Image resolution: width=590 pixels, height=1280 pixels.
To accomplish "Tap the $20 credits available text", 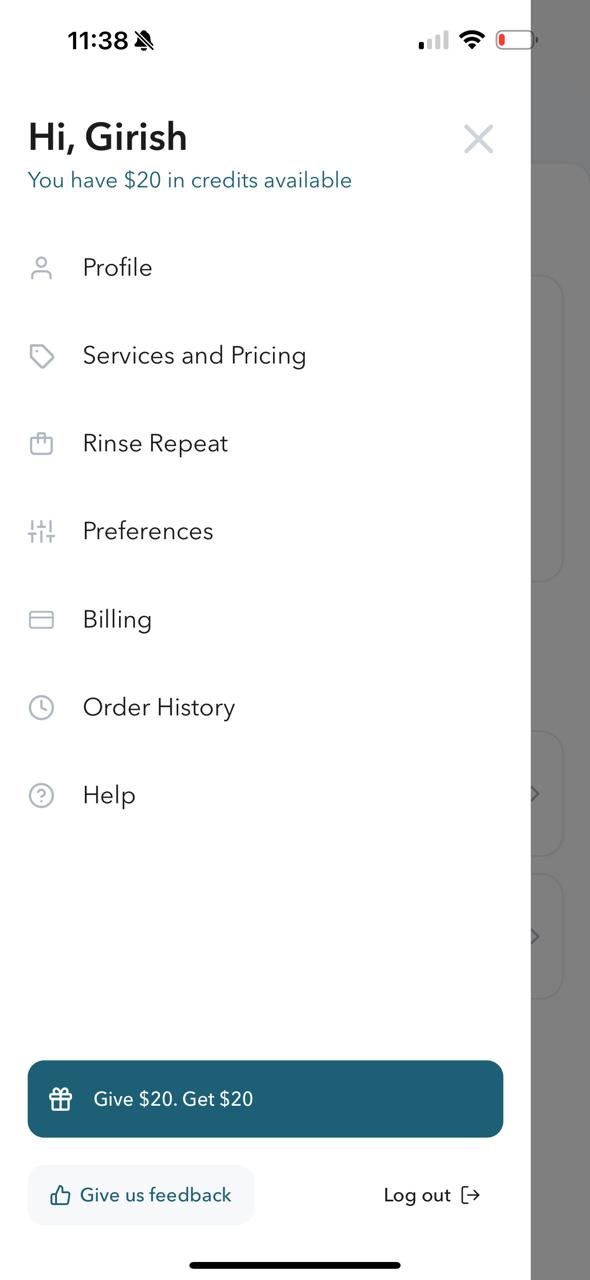I will tap(190, 180).
